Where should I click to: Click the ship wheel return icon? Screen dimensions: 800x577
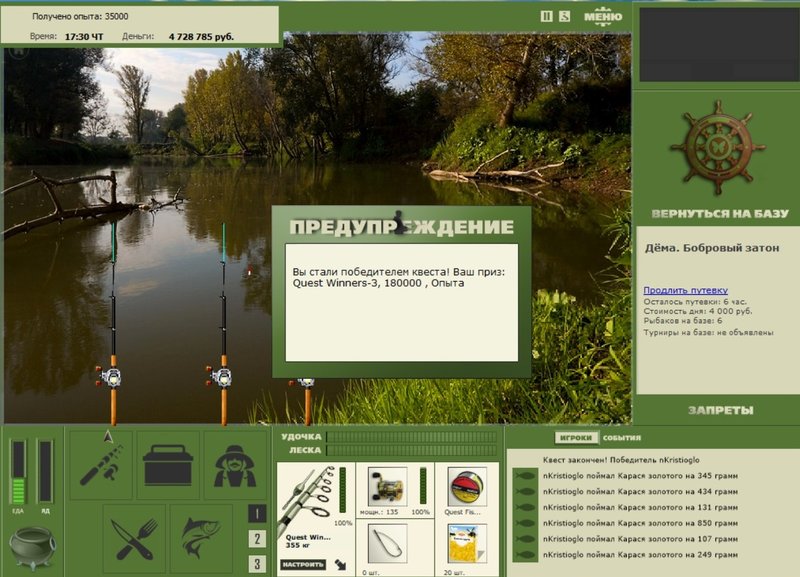pos(718,147)
